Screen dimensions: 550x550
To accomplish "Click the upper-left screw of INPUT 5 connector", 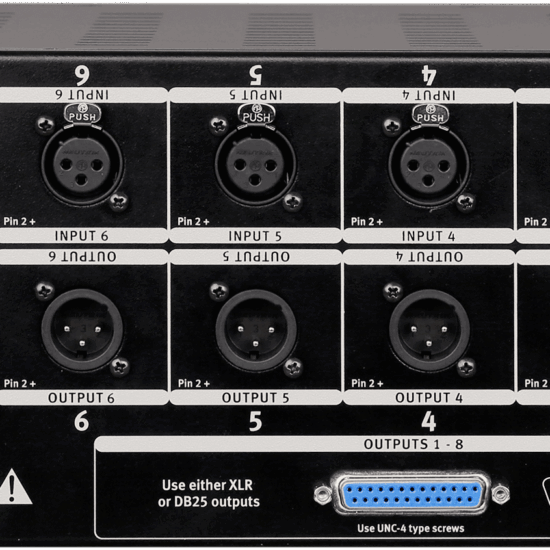I will (219, 125).
